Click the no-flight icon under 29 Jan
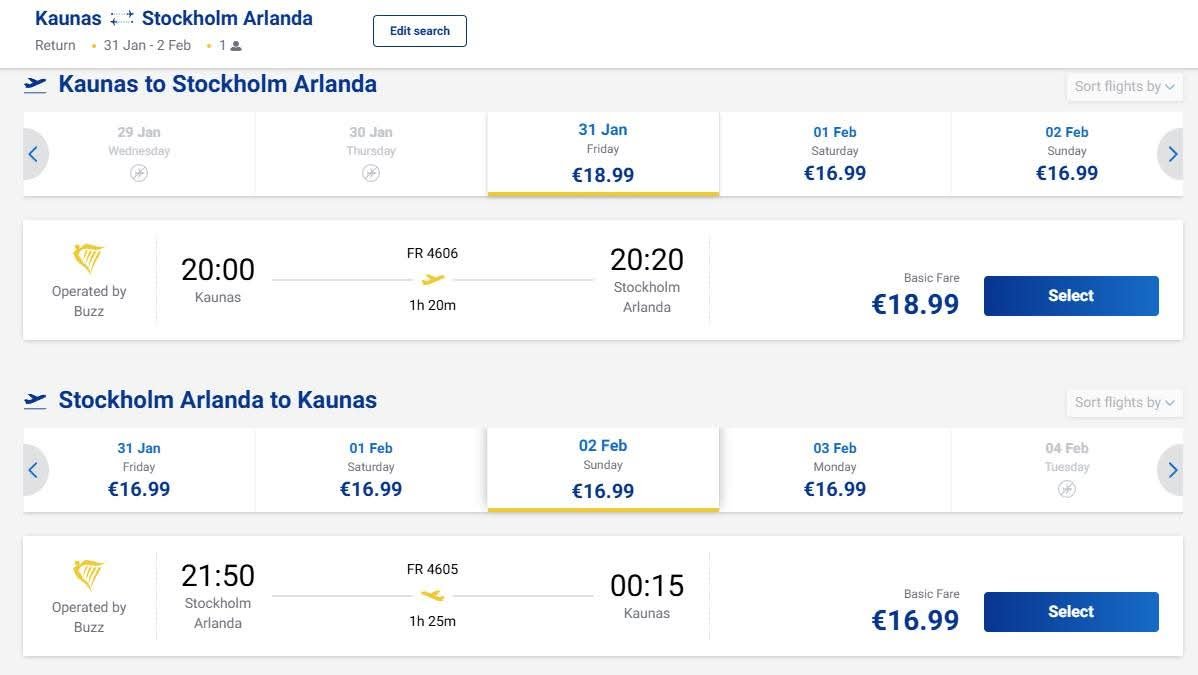This screenshot has width=1198, height=675. [x=139, y=174]
